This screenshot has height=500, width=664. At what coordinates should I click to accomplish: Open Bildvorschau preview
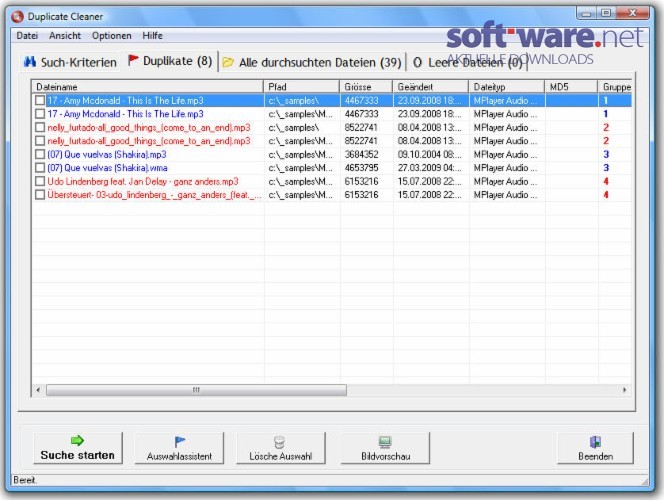(x=385, y=448)
